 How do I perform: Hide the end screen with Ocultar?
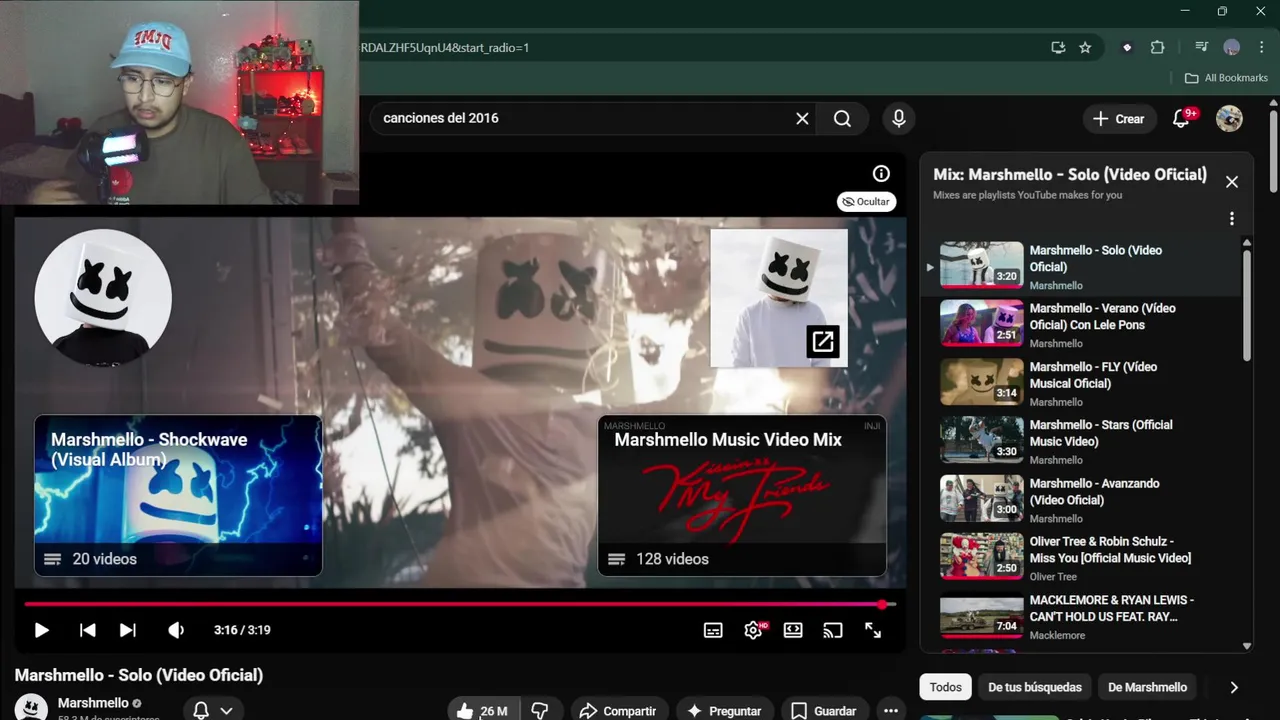click(866, 202)
